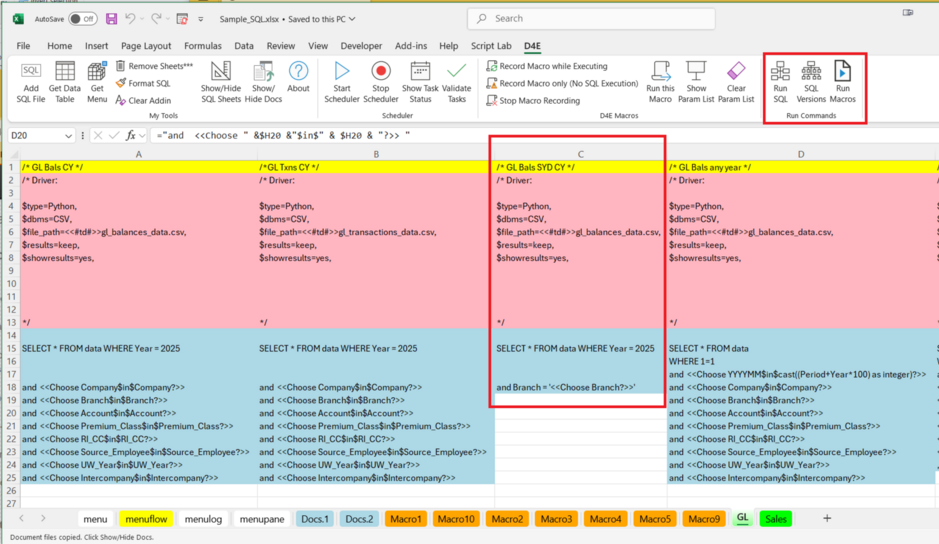Click the Stop Macro Recording button
The height and width of the screenshot is (544, 939).
pos(532,100)
